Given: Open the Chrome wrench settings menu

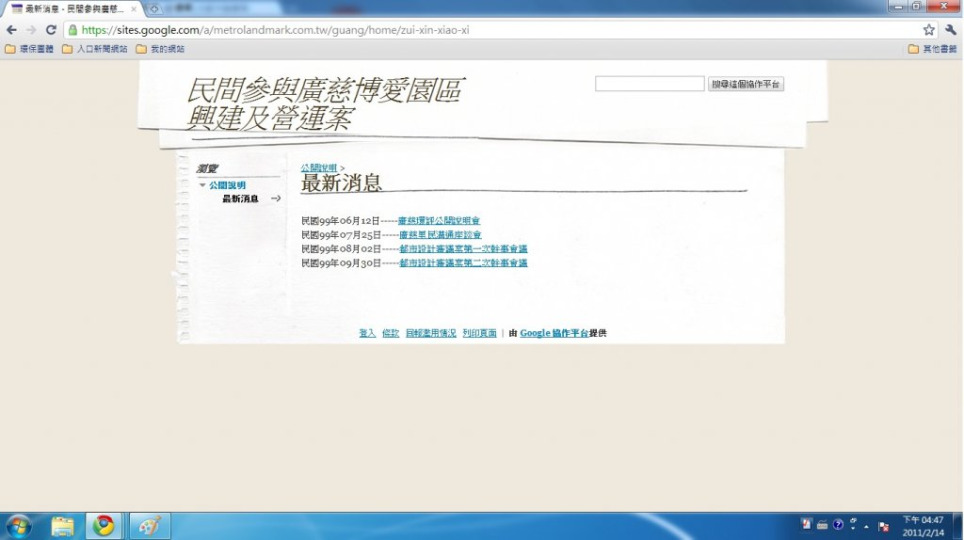Looking at the screenshot, I should (950, 30).
